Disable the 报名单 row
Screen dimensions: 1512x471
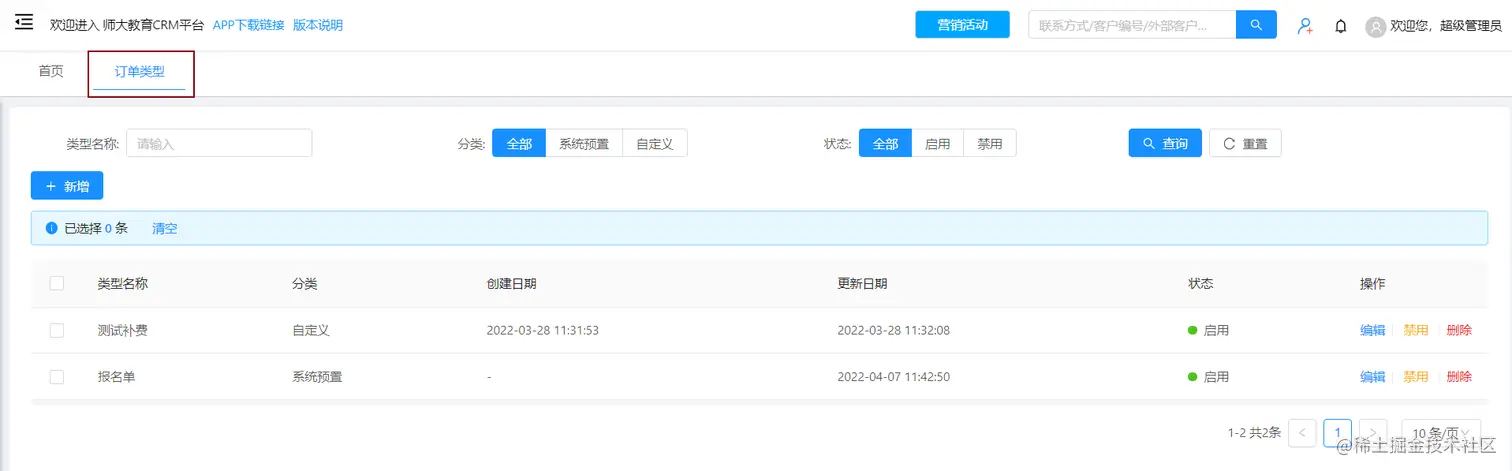click(1416, 377)
